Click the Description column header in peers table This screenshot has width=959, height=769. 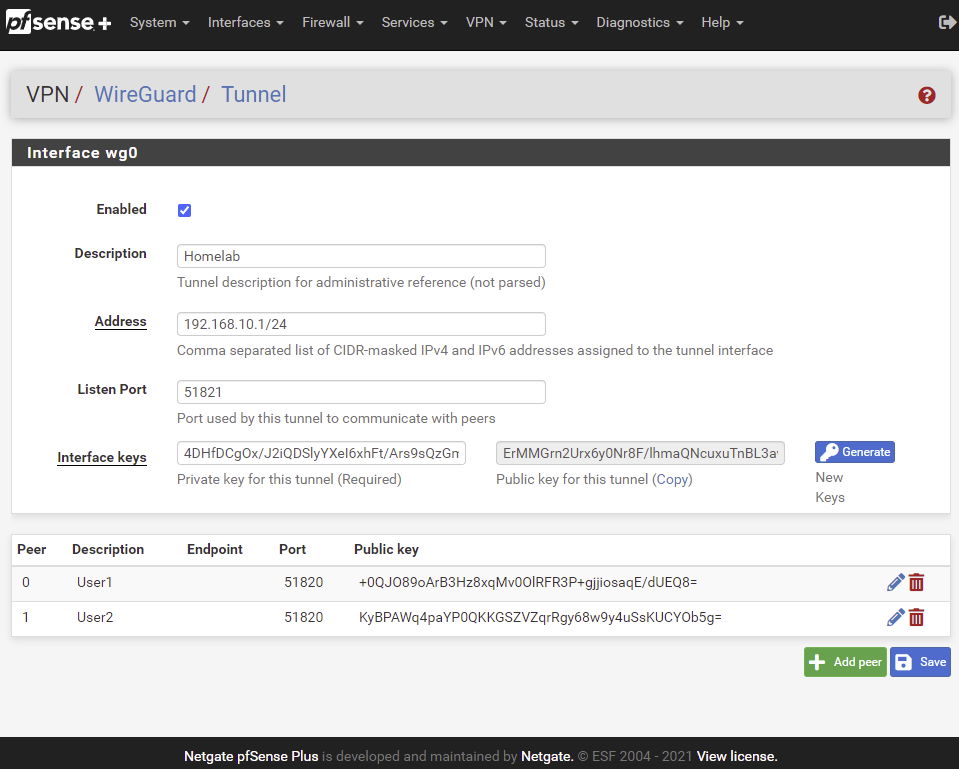(x=108, y=549)
